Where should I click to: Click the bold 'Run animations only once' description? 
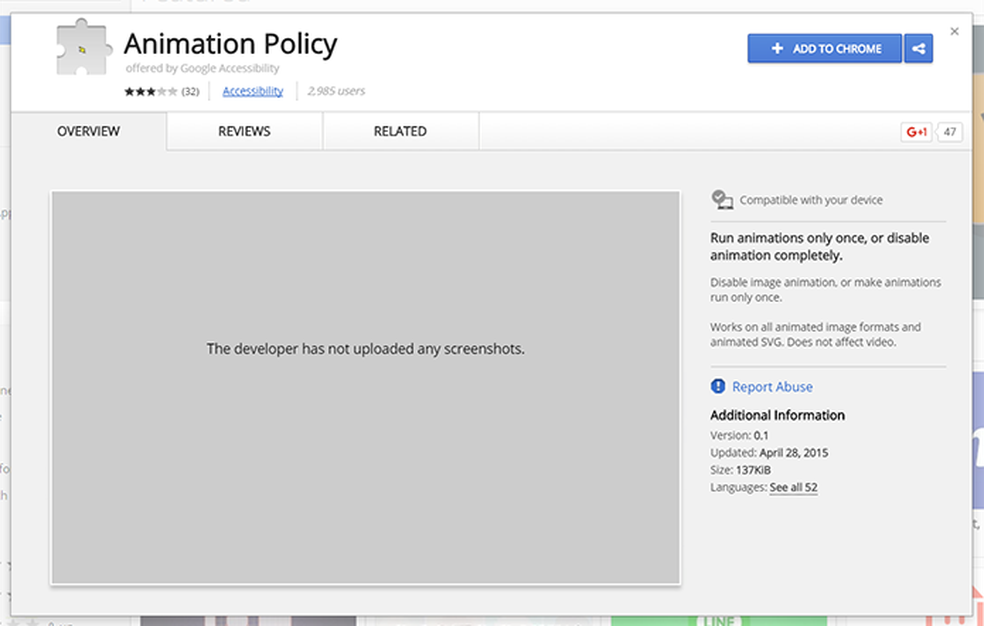click(819, 247)
